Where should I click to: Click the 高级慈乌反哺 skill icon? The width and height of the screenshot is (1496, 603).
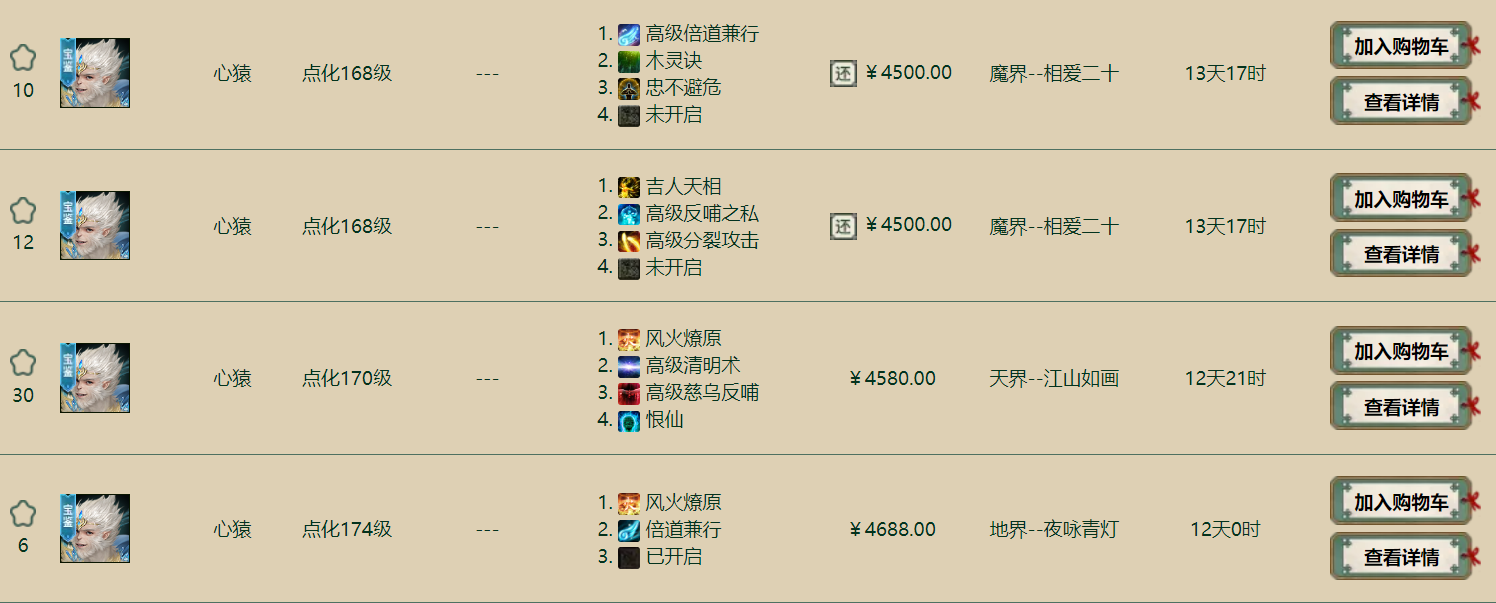tap(628, 393)
